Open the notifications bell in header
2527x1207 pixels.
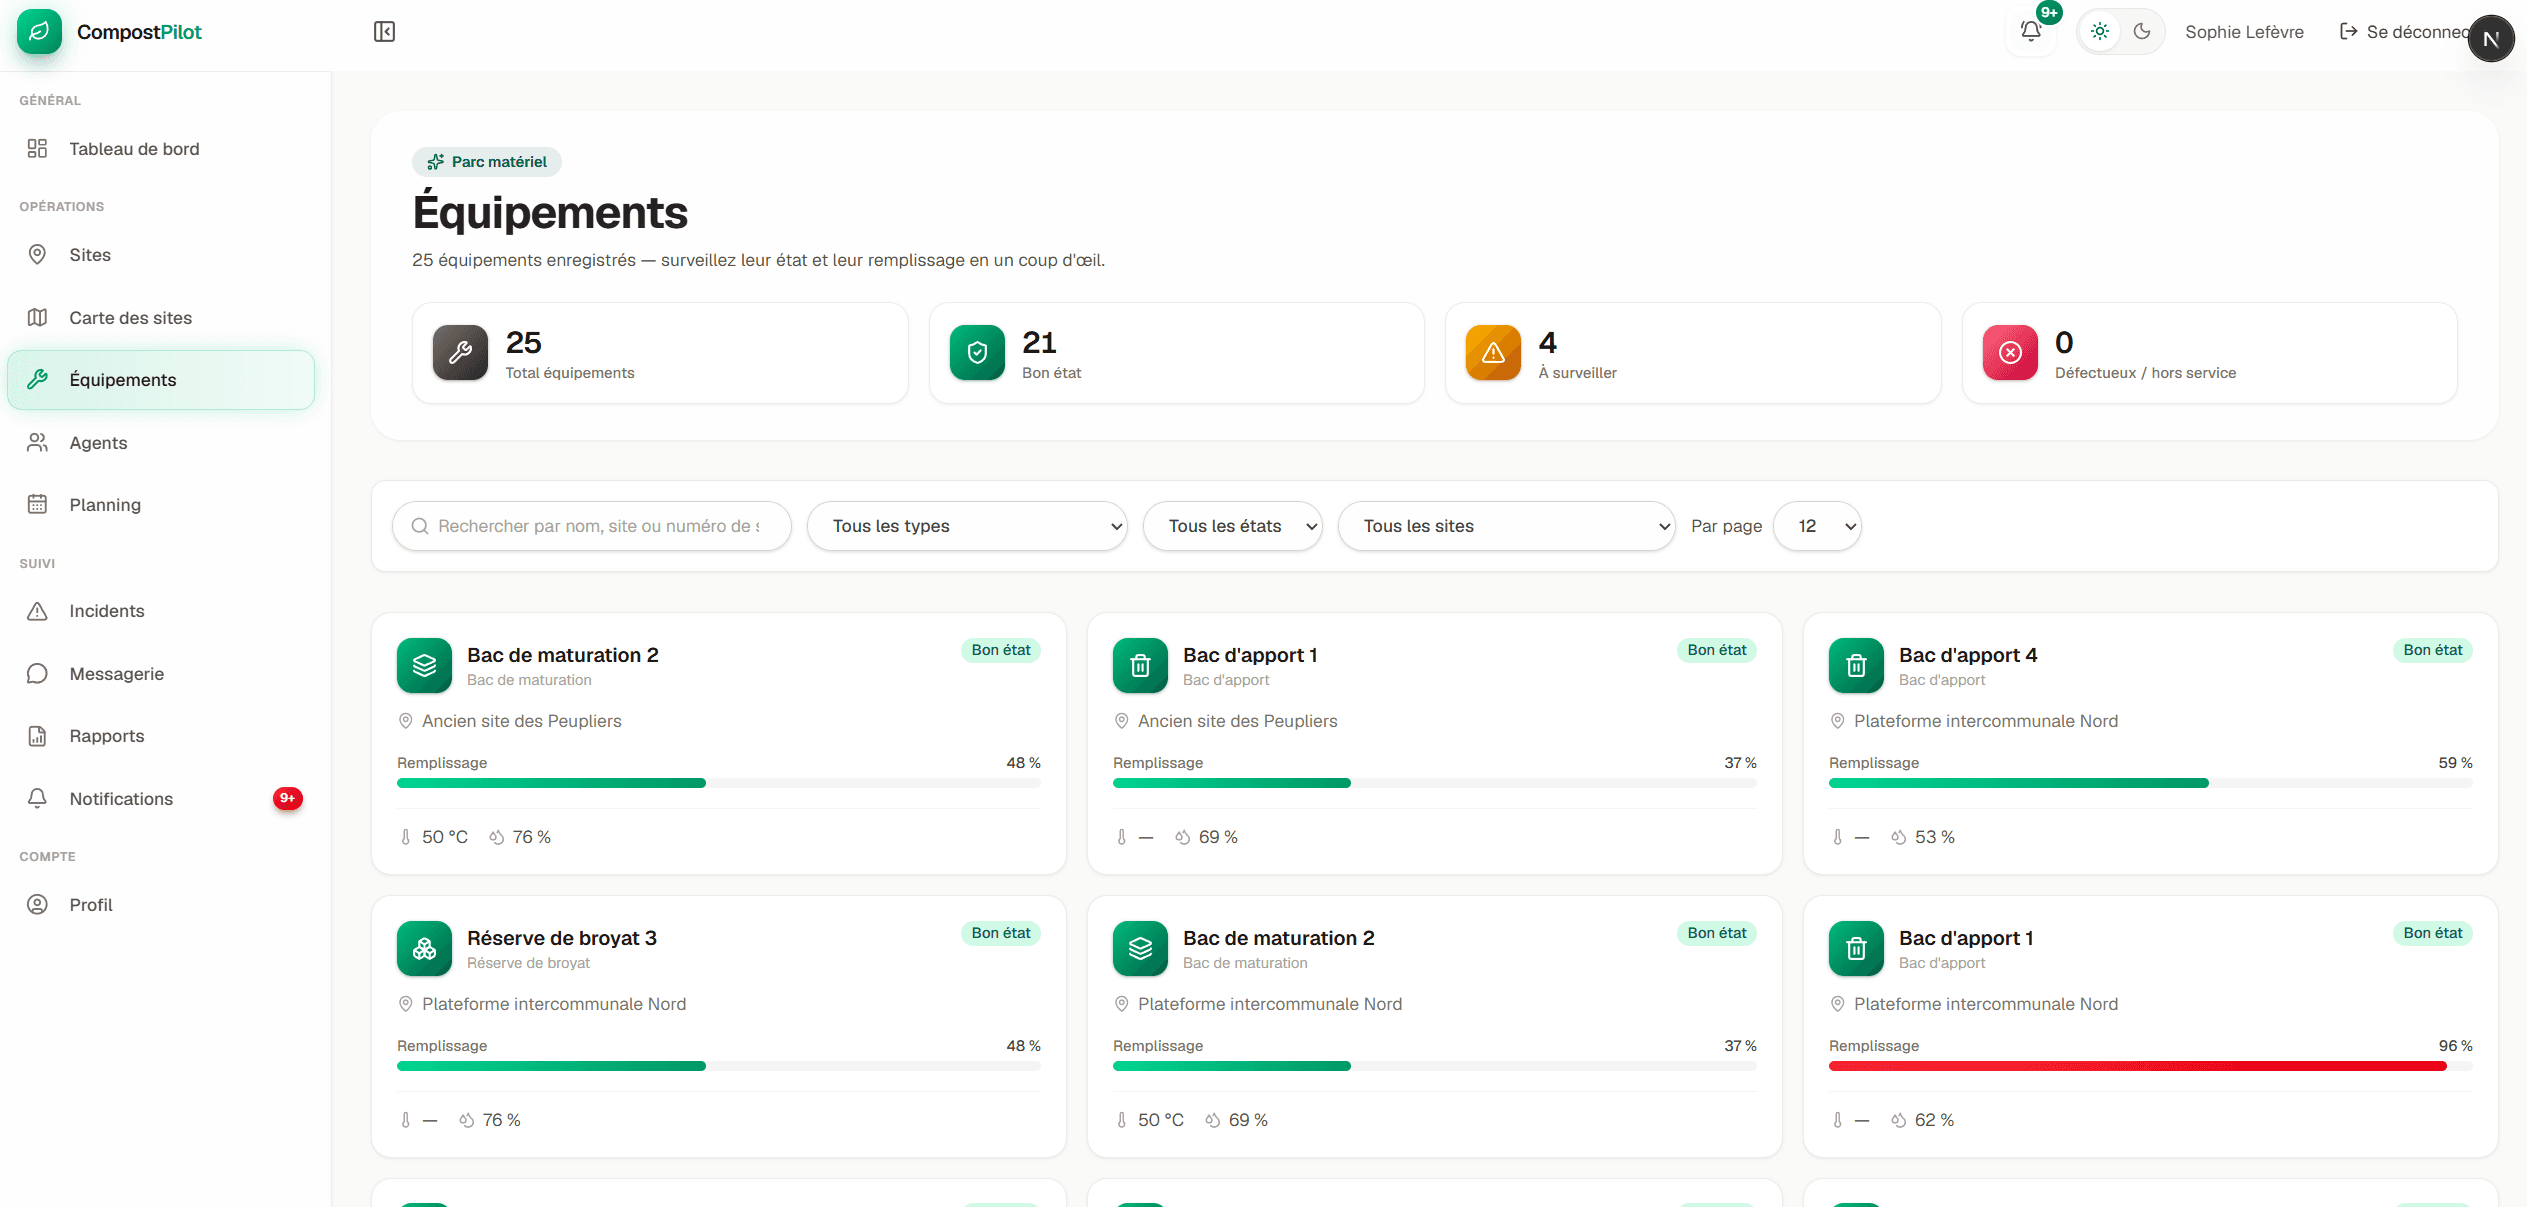(2031, 32)
